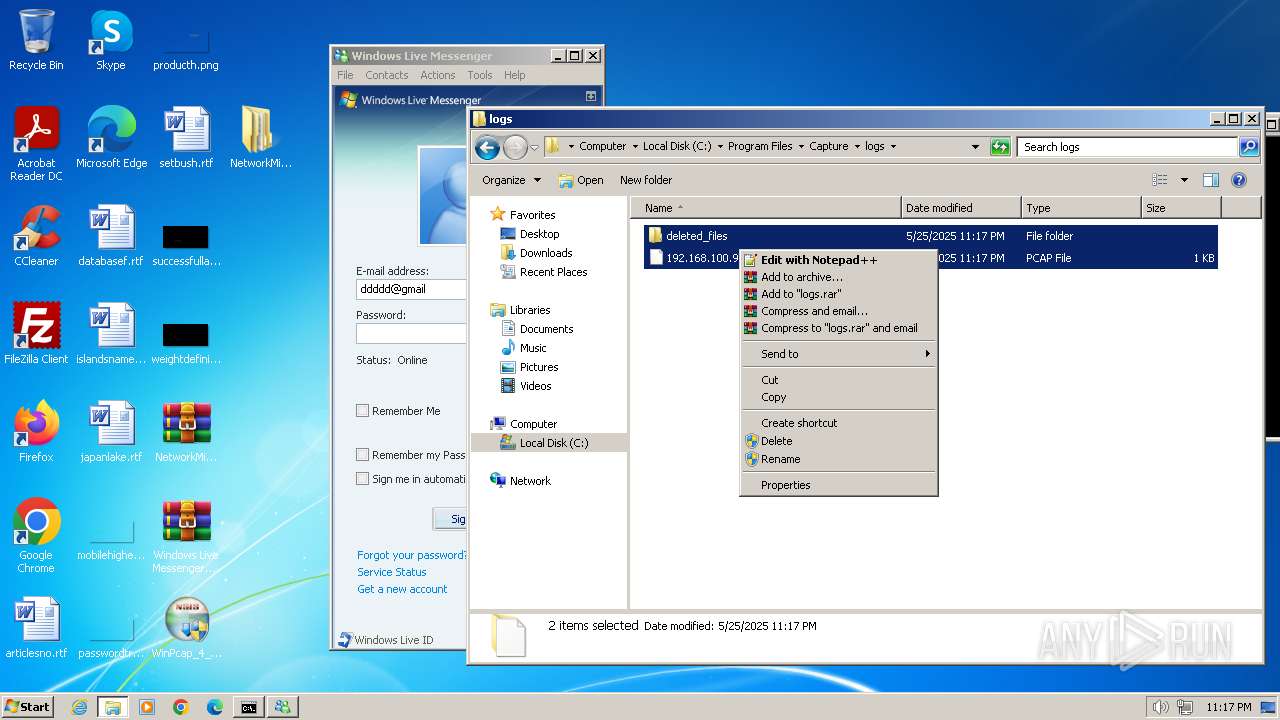Click New folder toolbar button

point(646,180)
